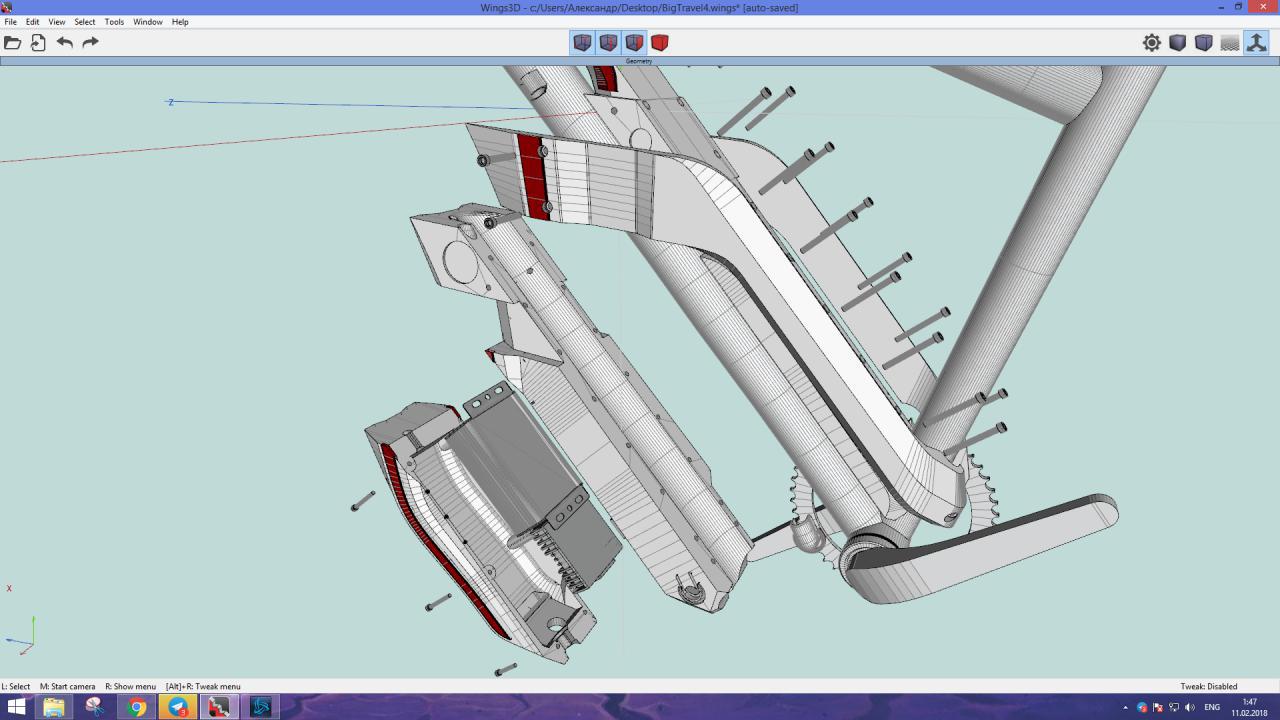The height and width of the screenshot is (720, 1280).
Task: Click the Geometry window title bar
Action: pos(640,61)
